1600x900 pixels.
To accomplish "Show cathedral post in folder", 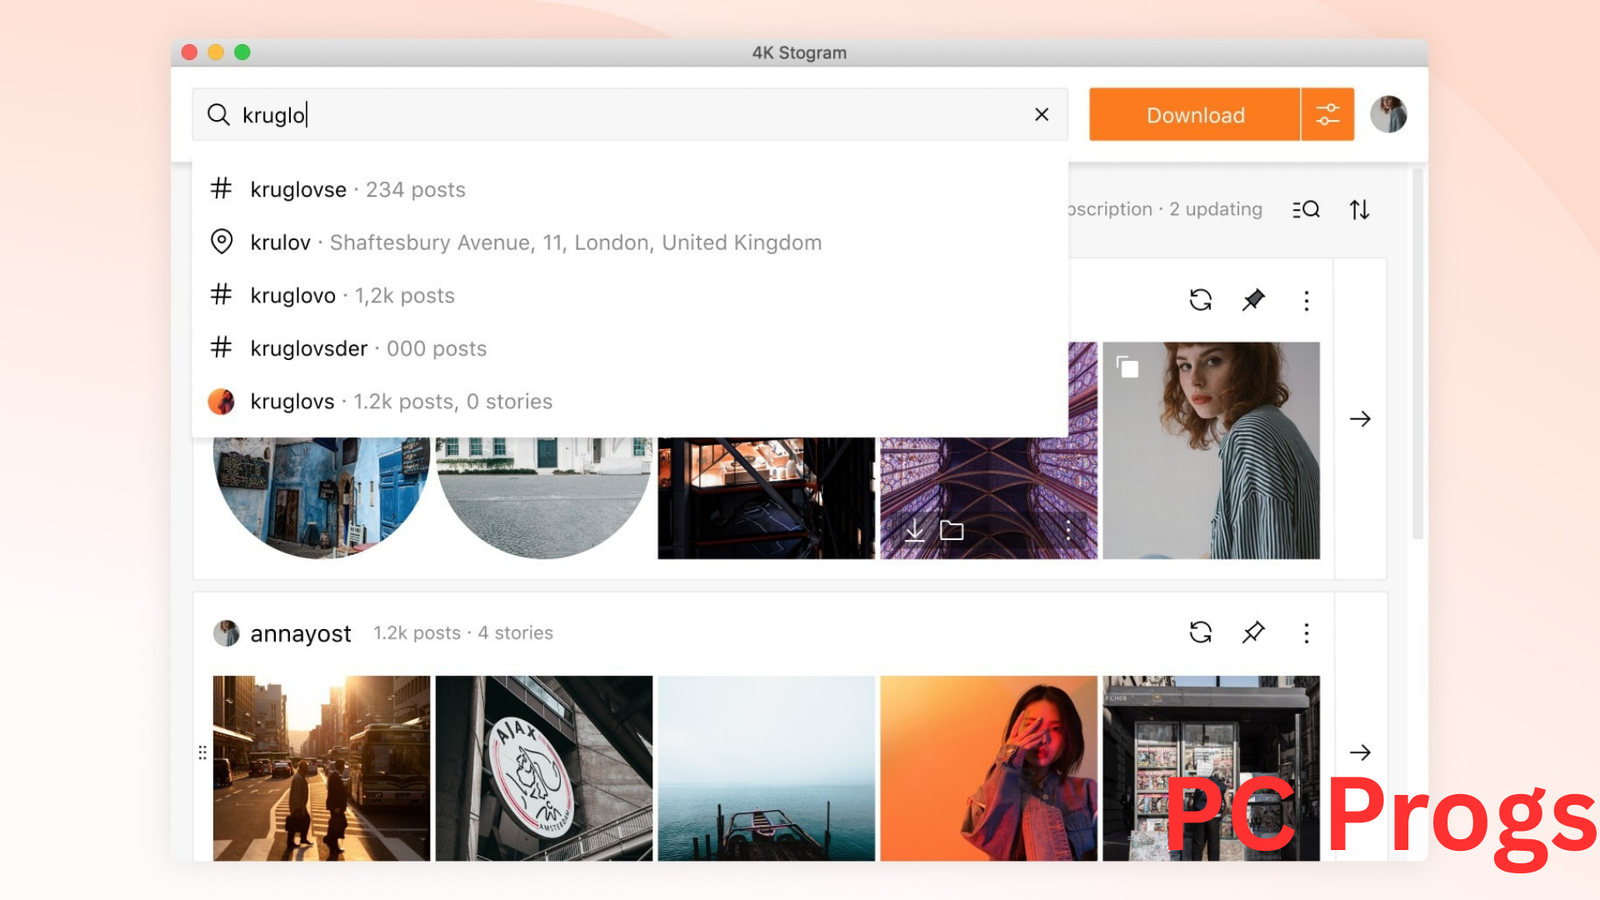I will [x=952, y=530].
